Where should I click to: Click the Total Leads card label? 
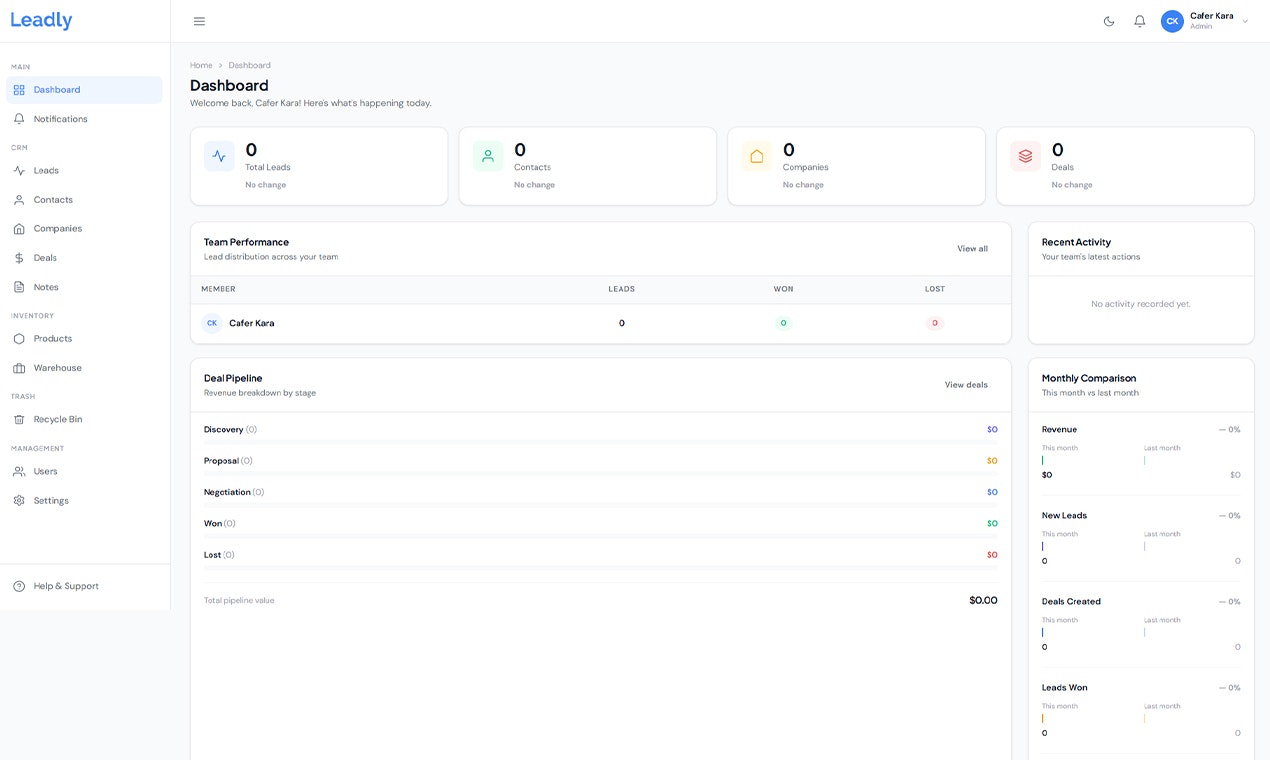coord(268,167)
